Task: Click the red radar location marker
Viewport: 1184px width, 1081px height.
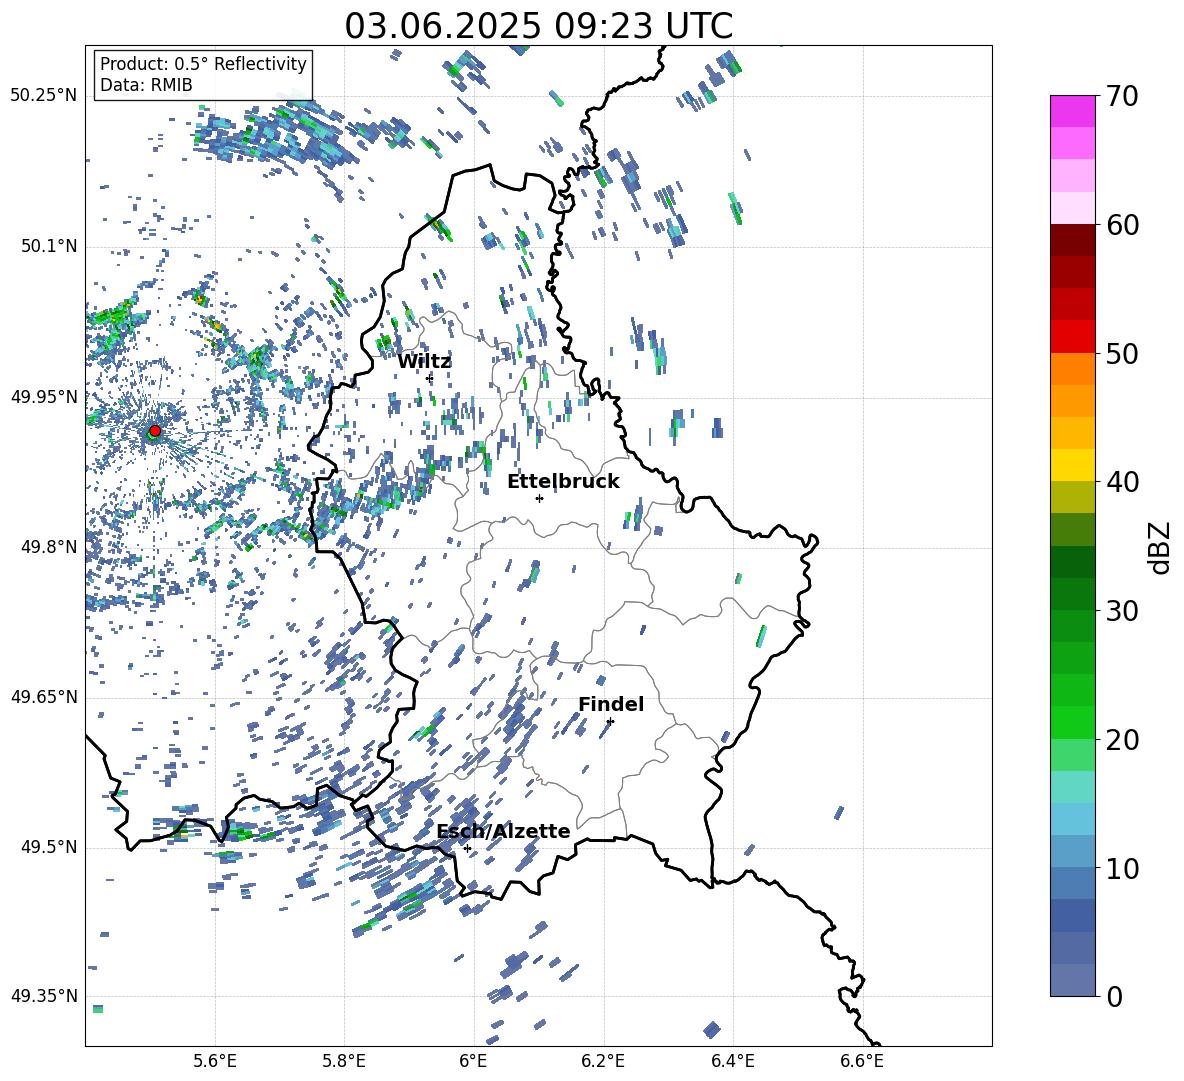Action: 155,430
